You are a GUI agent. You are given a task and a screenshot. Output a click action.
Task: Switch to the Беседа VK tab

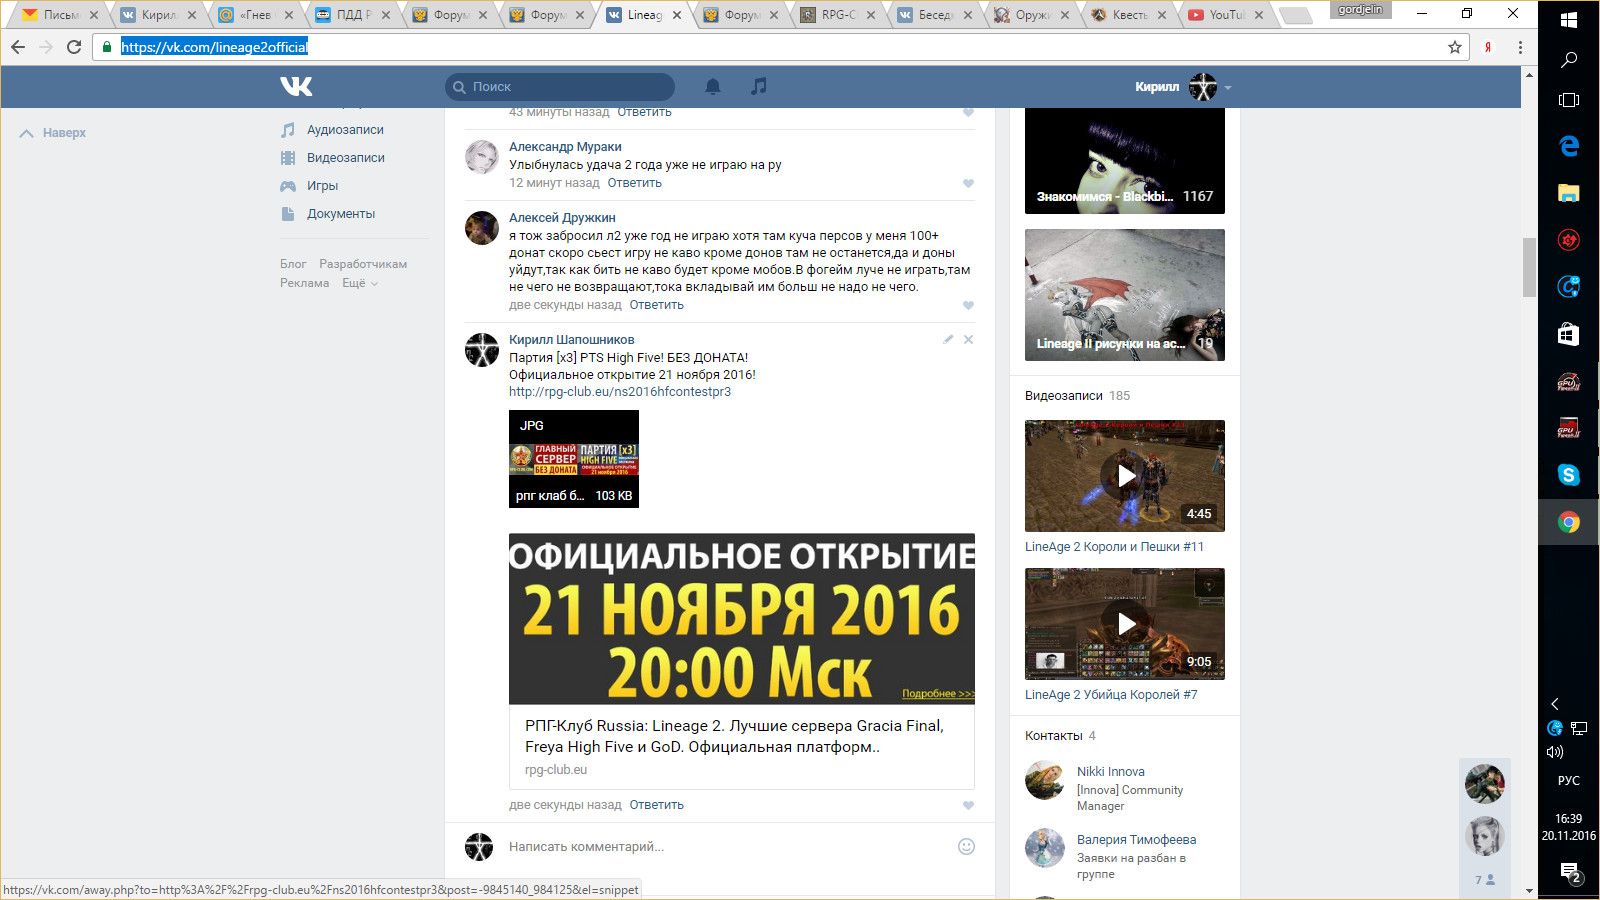[x=935, y=15]
